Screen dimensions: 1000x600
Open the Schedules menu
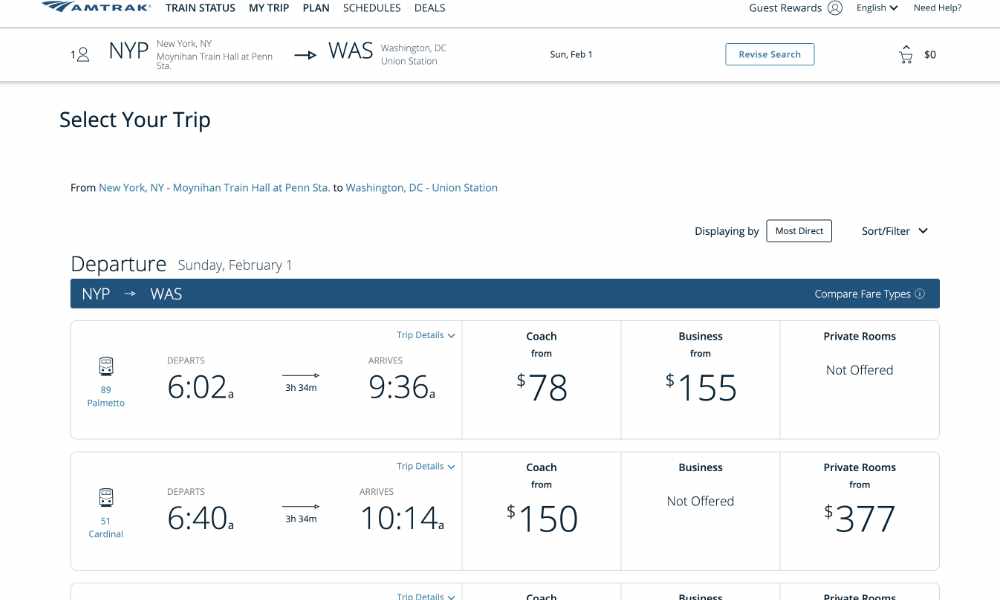click(372, 8)
